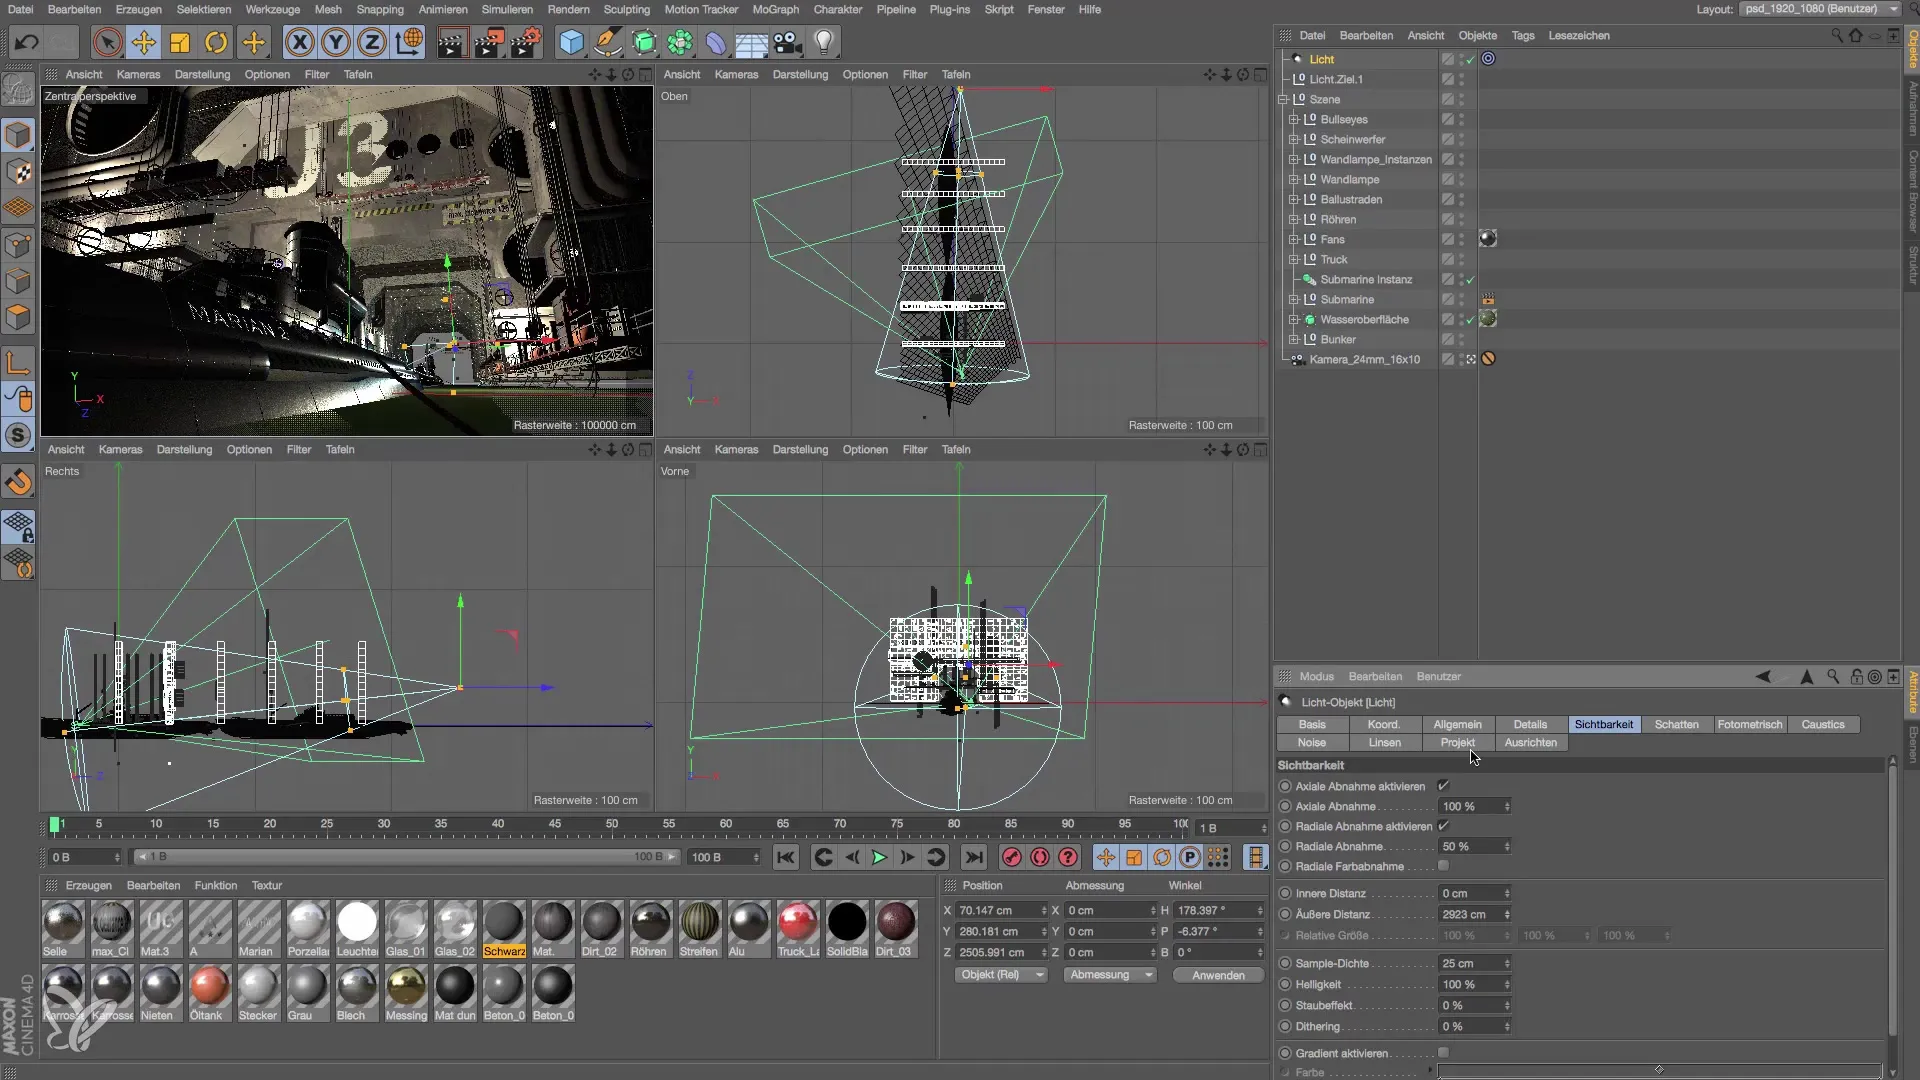The width and height of the screenshot is (1920, 1080).
Task: Switch to texture mode in left toolbar
Action: point(18,172)
